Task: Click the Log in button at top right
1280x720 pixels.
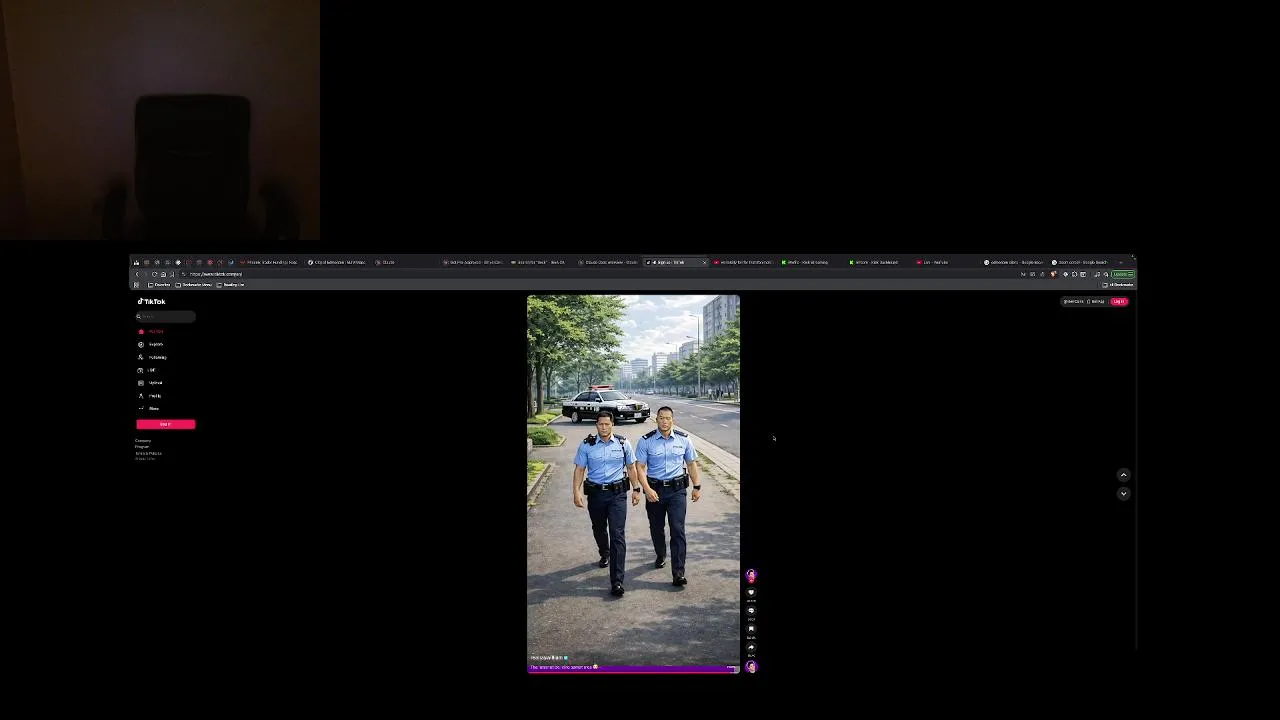Action: [x=1119, y=301]
